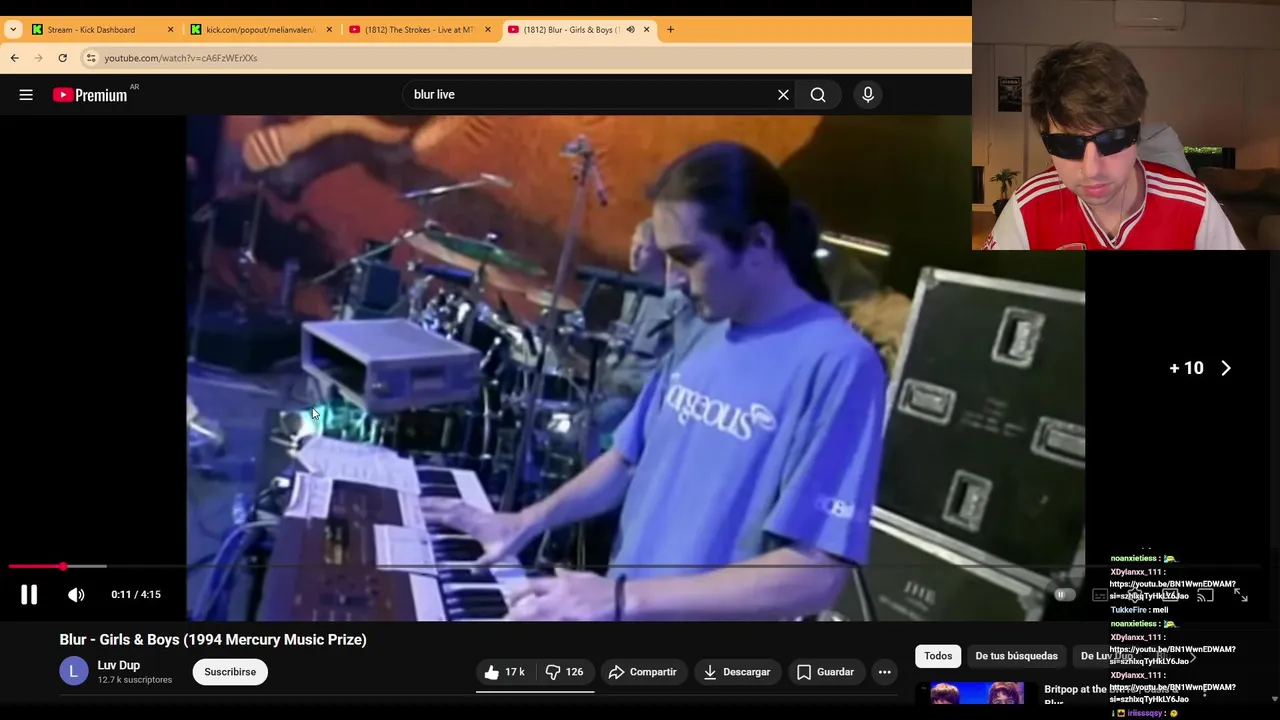Enter fullscreen mode in the player
Screen dimensions: 1280x720
tap(1240, 595)
